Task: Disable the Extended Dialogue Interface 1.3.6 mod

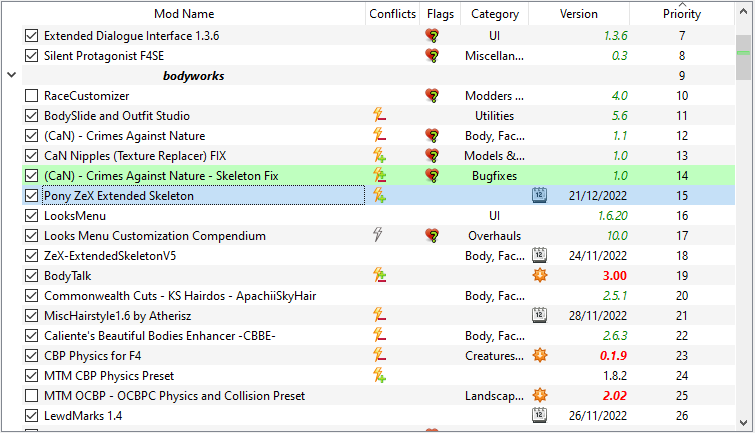Action: click(x=31, y=36)
